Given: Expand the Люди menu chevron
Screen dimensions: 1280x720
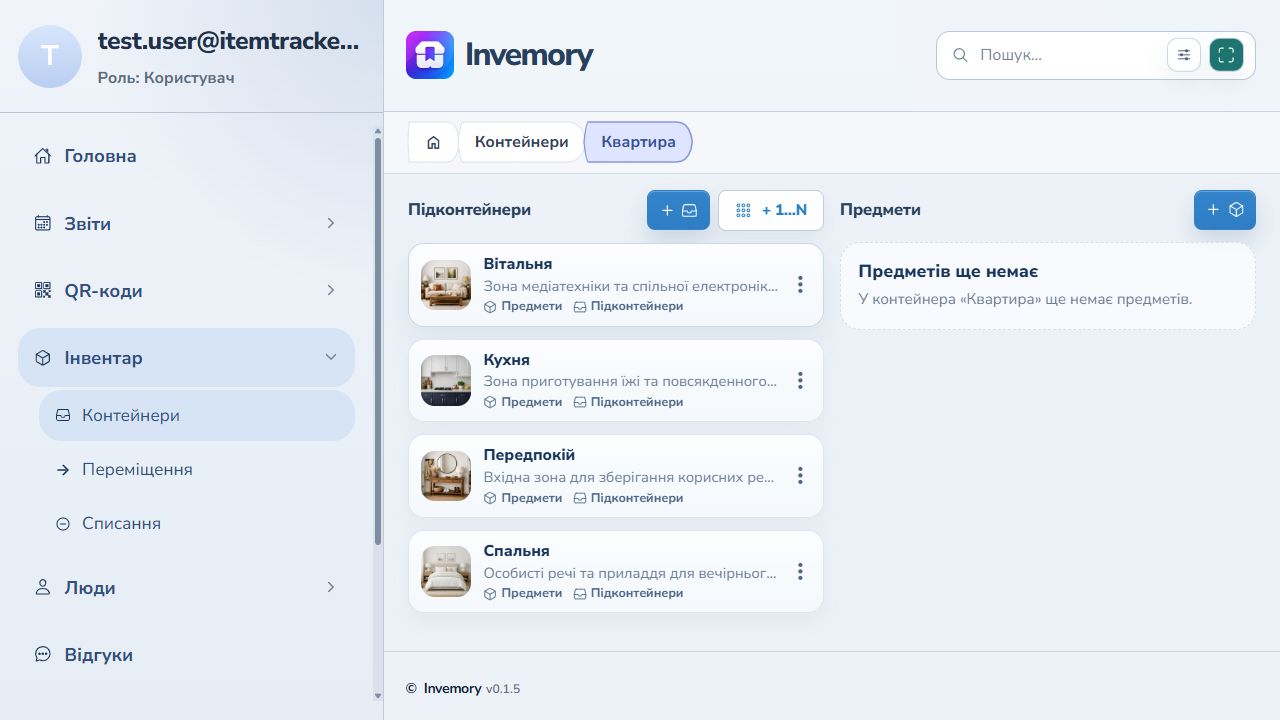Looking at the screenshot, I should click(x=331, y=587).
